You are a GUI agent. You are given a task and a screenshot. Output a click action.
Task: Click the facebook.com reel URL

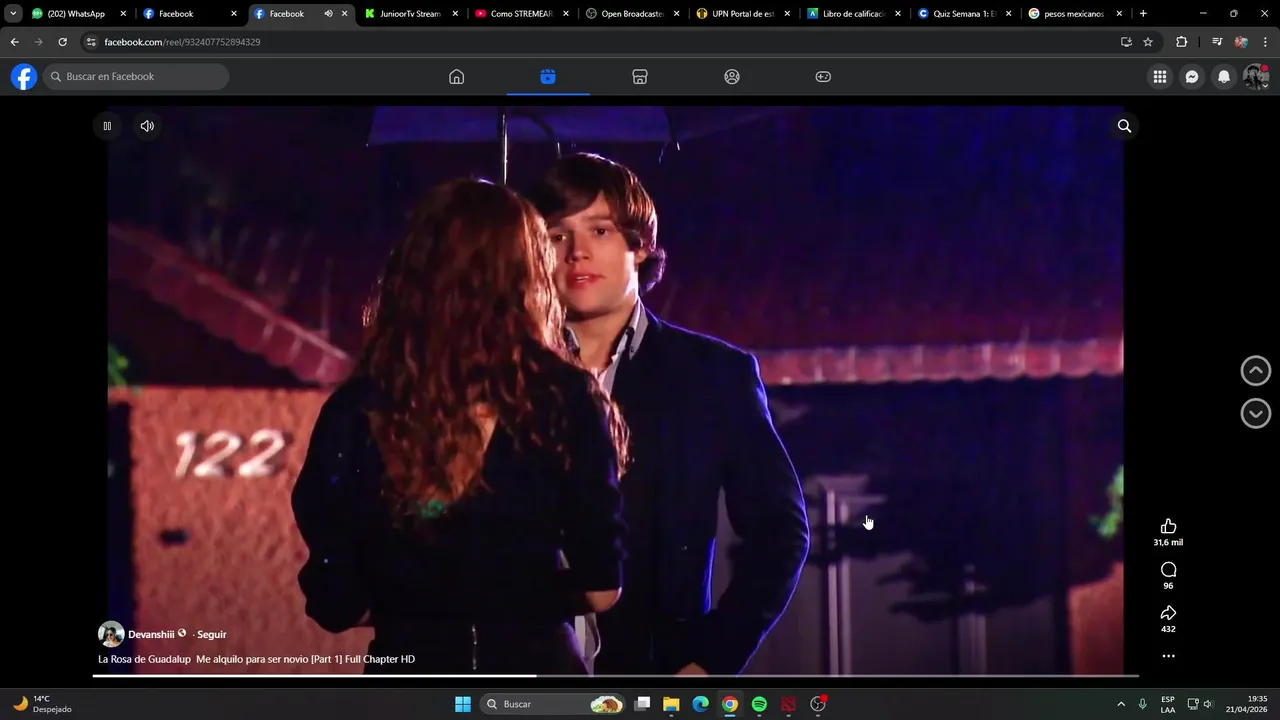pyautogui.click(x=182, y=42)
